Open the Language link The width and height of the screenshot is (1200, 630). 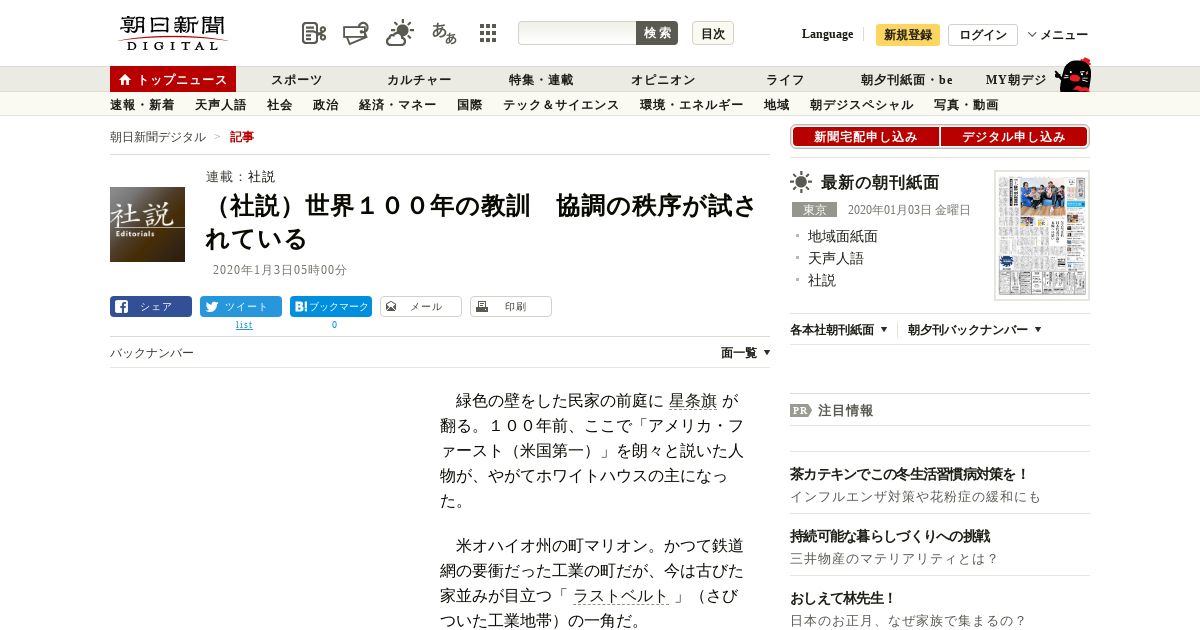pos(827,34)
